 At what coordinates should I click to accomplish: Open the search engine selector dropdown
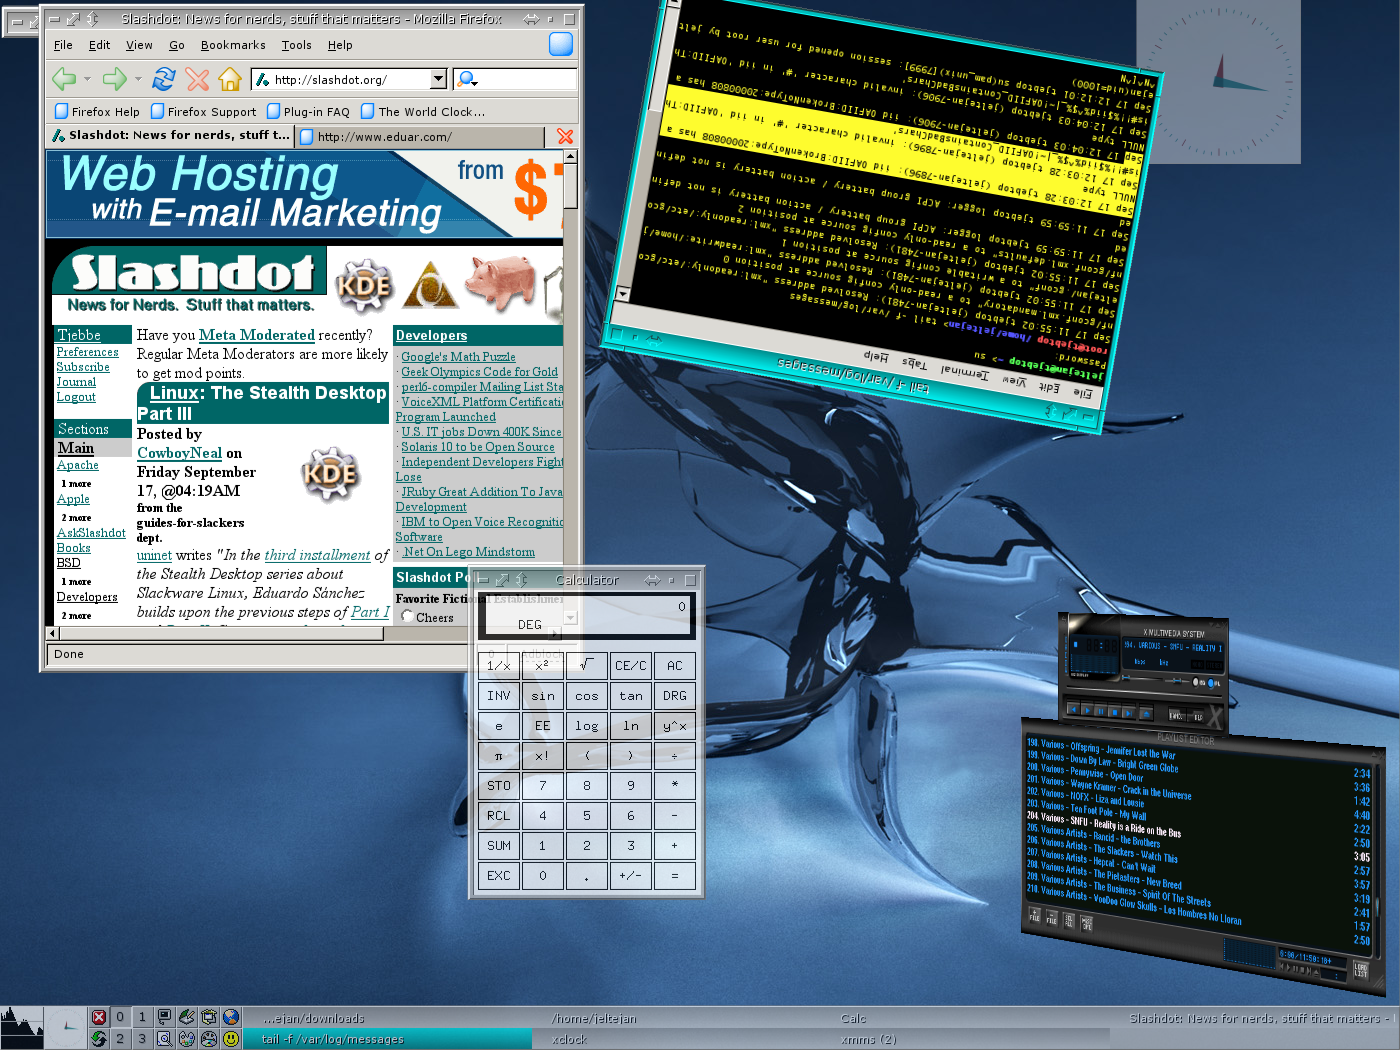click(x=467, y=79)
